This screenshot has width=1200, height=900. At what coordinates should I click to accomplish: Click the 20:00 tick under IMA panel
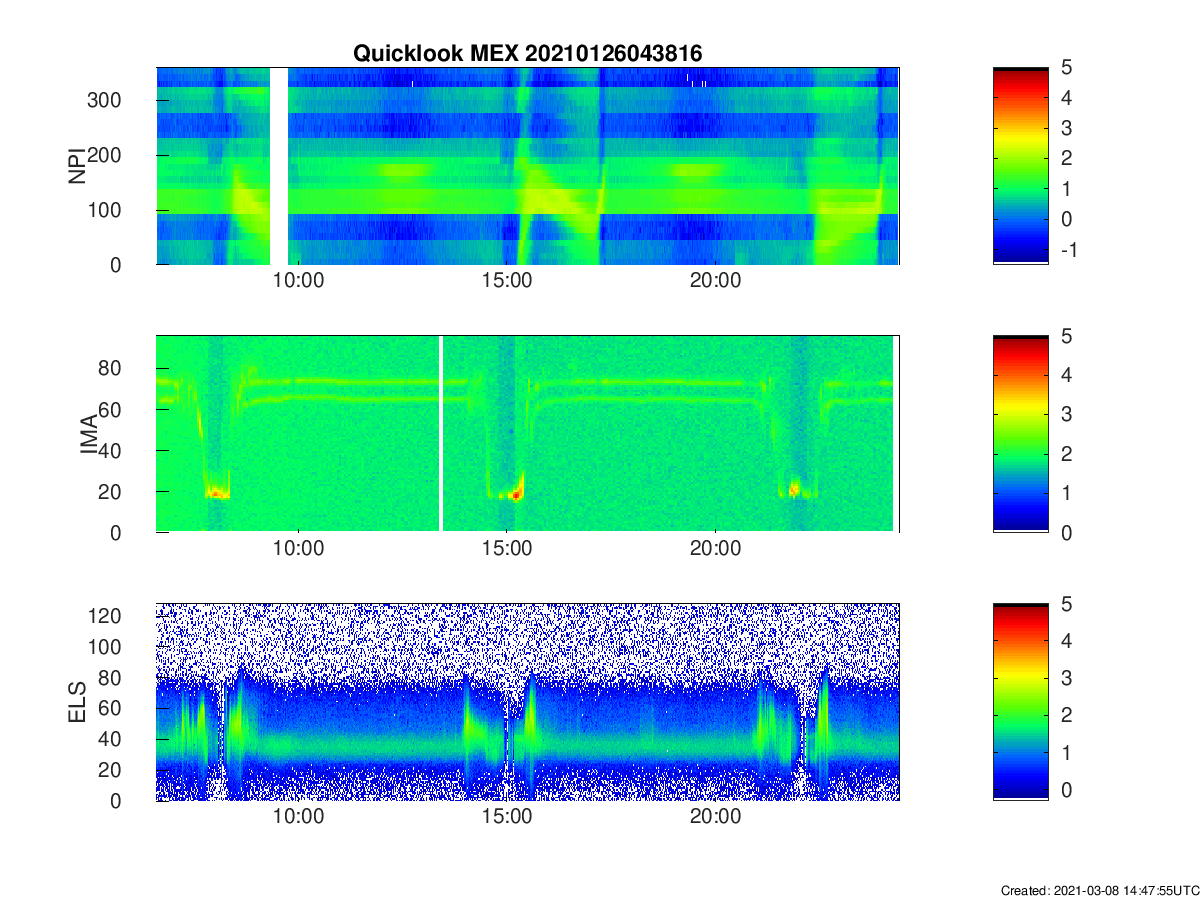(716, 549)
